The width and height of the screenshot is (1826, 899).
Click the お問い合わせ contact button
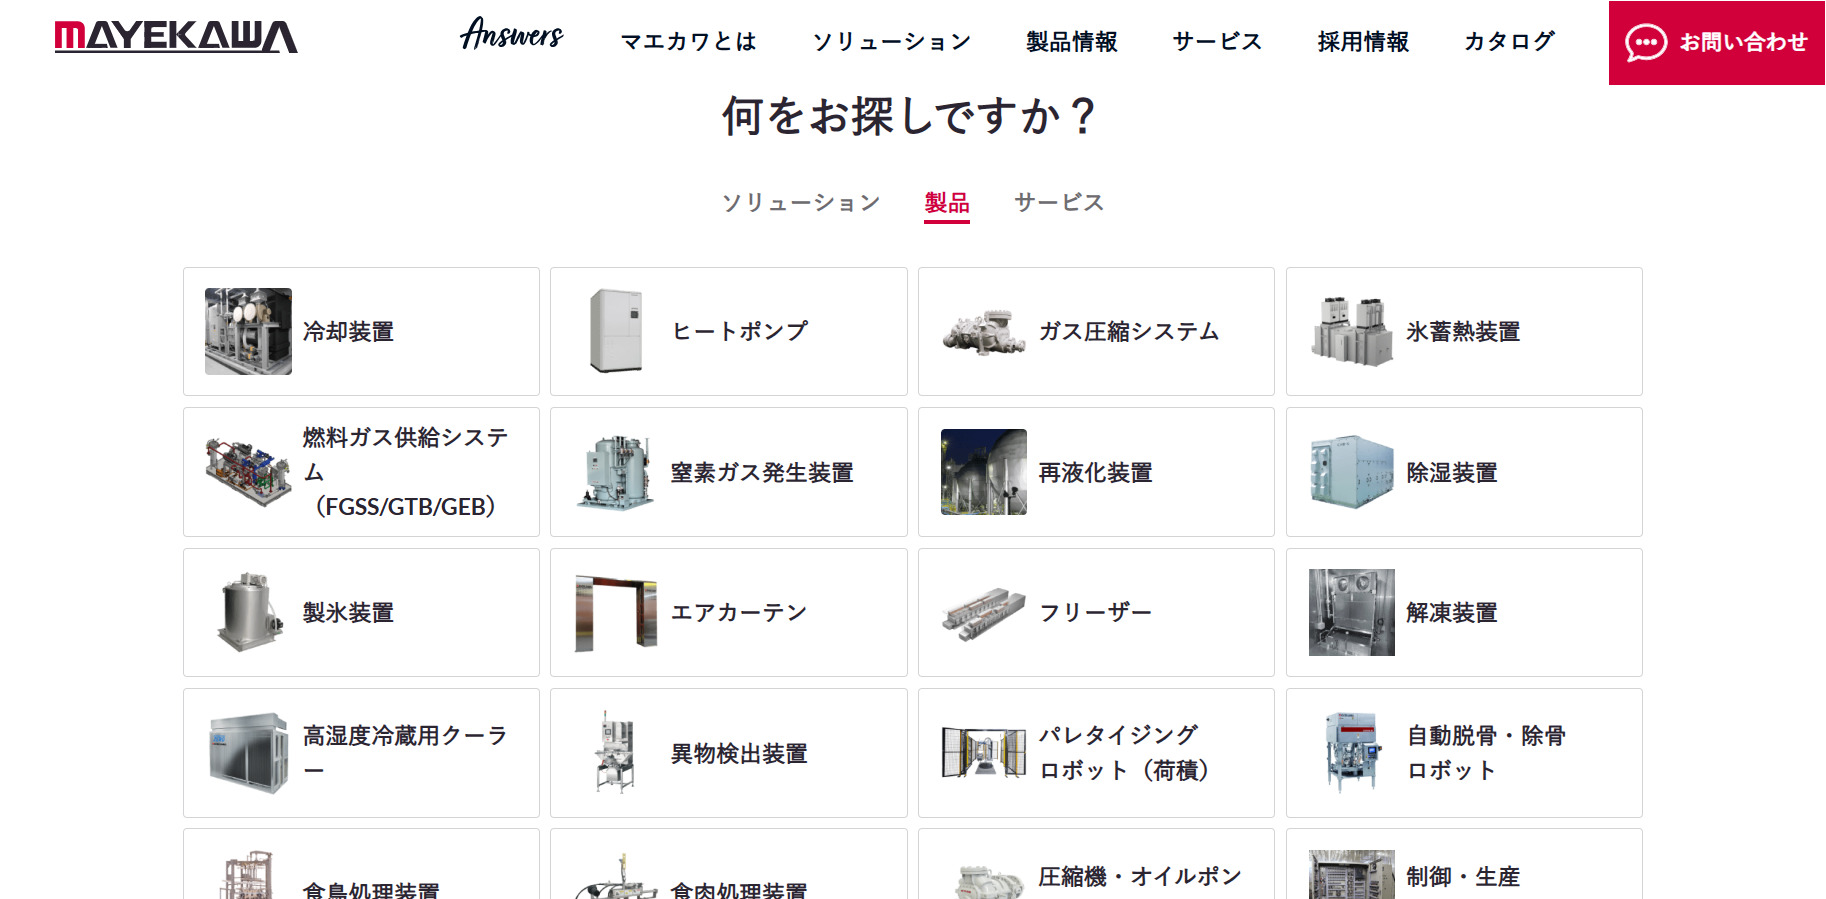[1716, 43]
